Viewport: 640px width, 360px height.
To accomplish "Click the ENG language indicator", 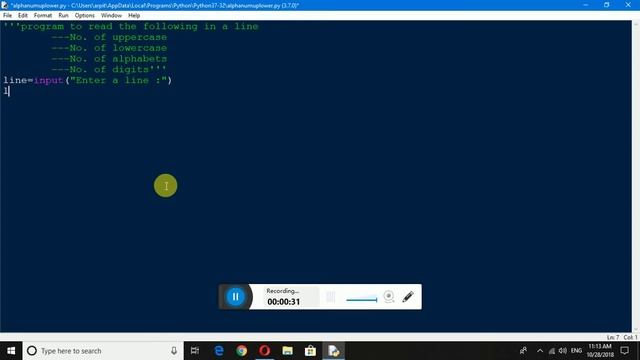I will coord(576,351).
